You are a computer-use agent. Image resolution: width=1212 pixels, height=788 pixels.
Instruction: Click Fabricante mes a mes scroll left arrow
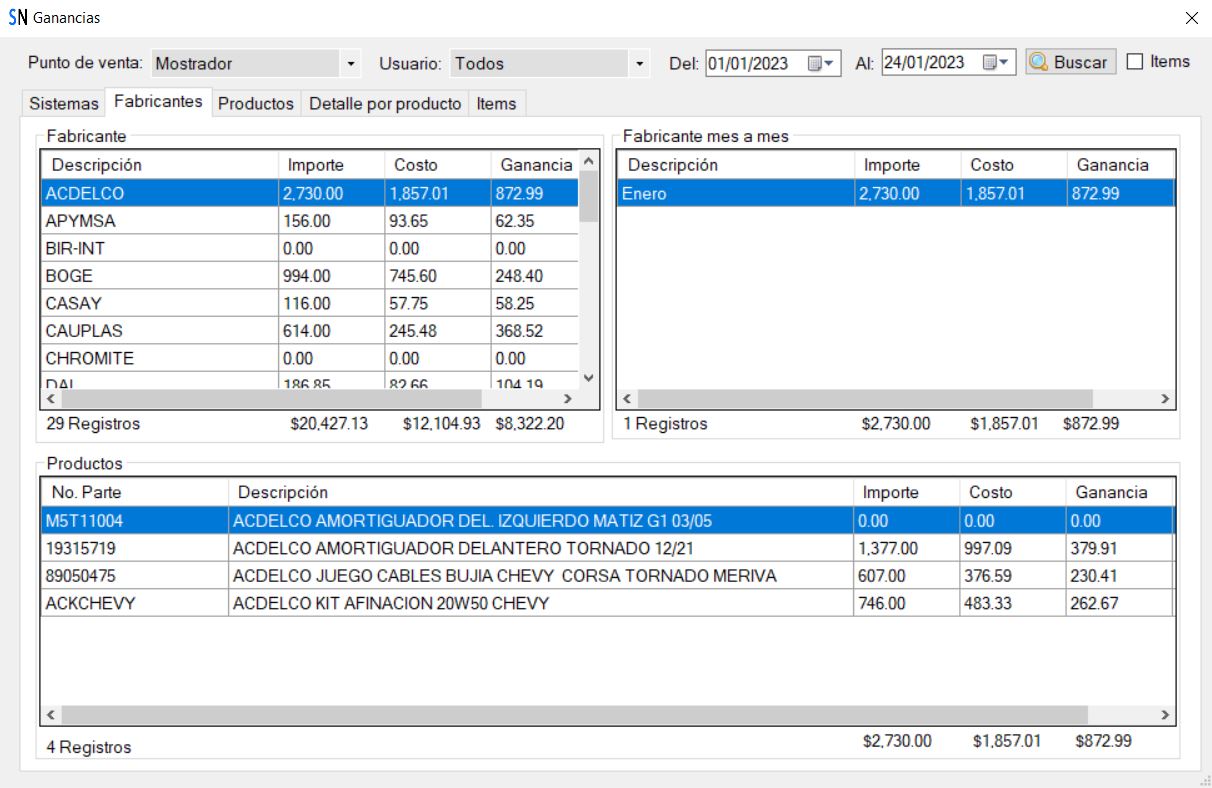(627, 399)
